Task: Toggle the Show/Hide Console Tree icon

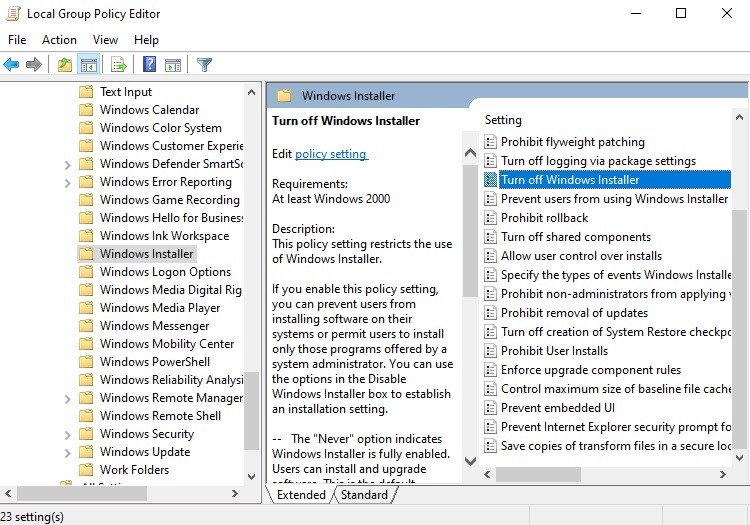Action: (89, 65)
